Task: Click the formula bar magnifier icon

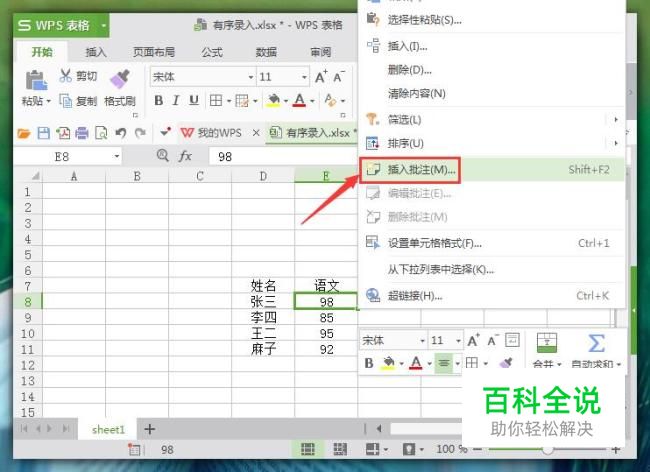Action: (162, 156)
